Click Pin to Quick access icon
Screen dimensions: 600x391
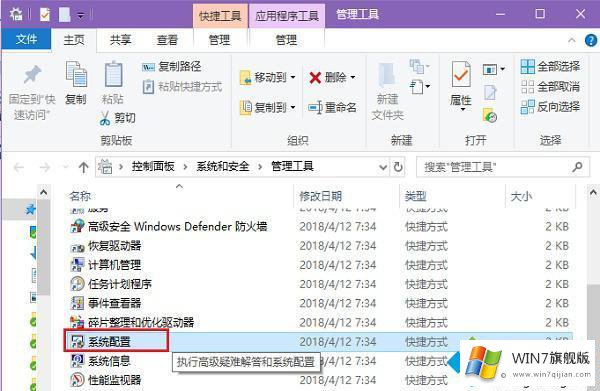pyautogui.click(x=32, y=75)
